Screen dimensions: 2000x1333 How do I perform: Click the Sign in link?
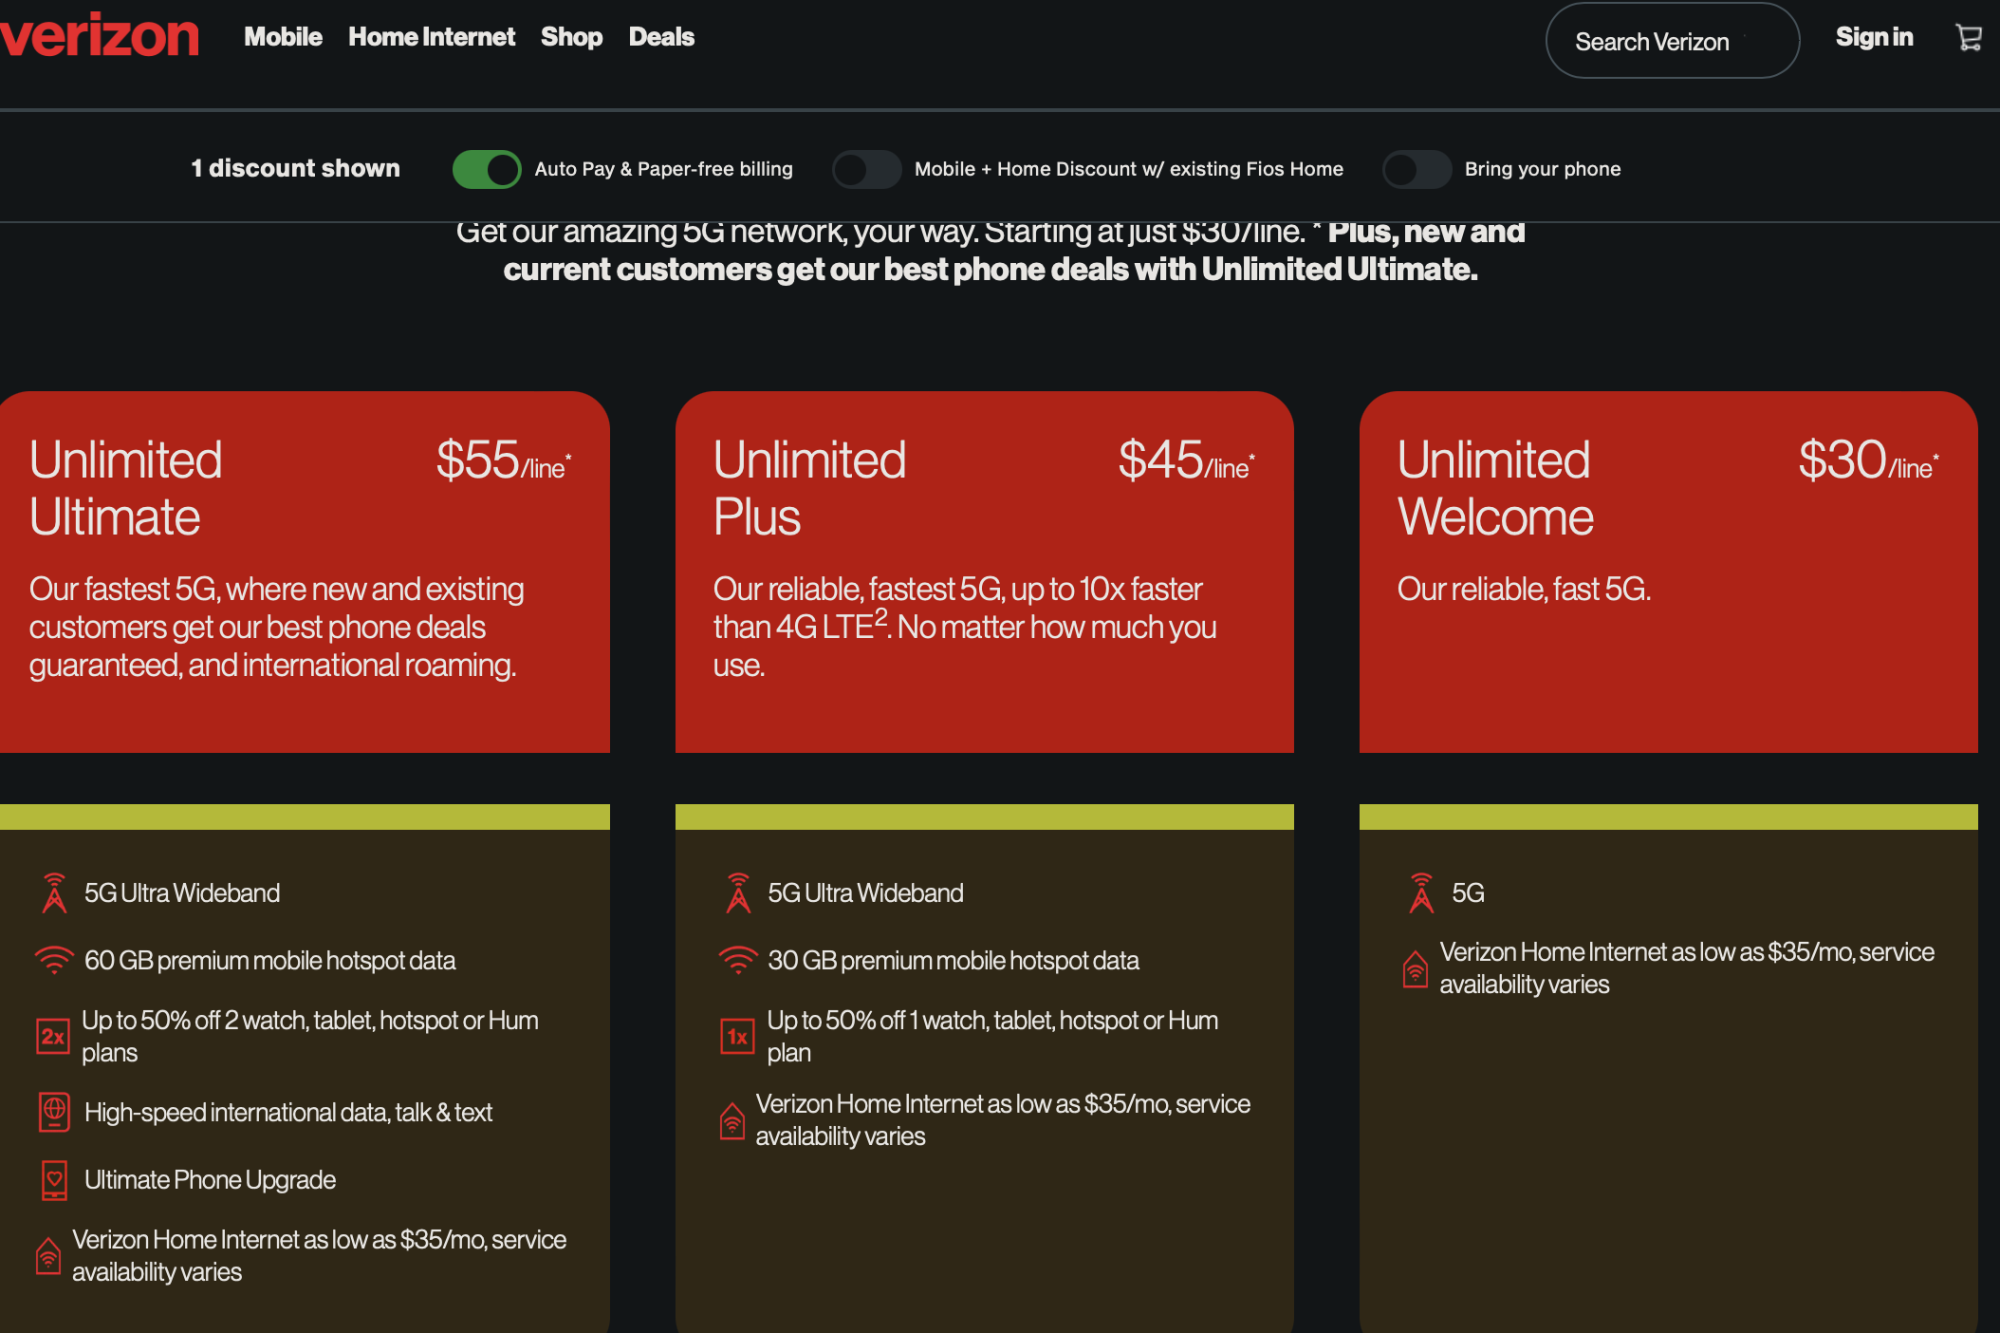(1874, 37)
